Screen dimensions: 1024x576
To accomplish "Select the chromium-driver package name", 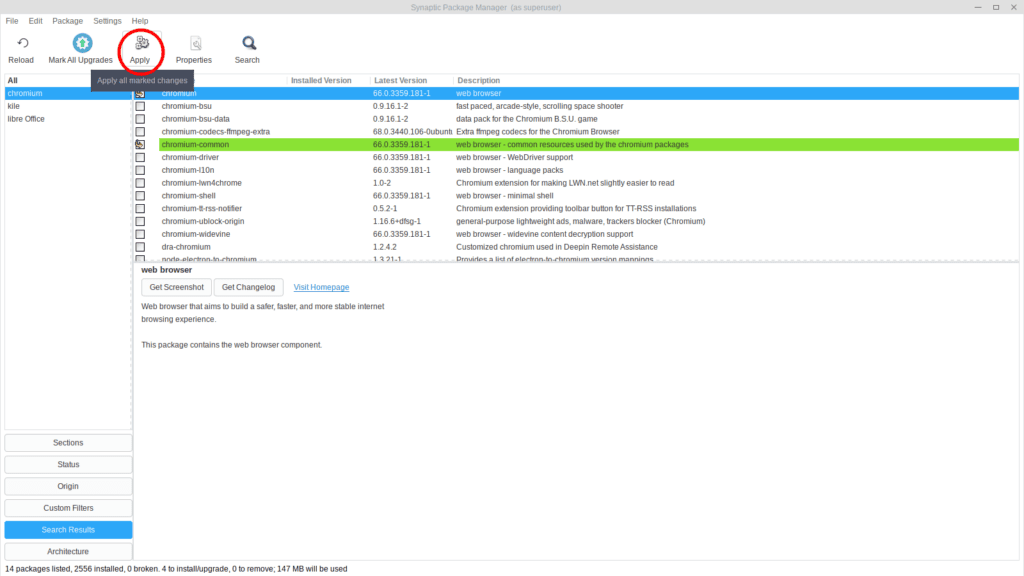I will pyautogui.click(x=190, y=157).
